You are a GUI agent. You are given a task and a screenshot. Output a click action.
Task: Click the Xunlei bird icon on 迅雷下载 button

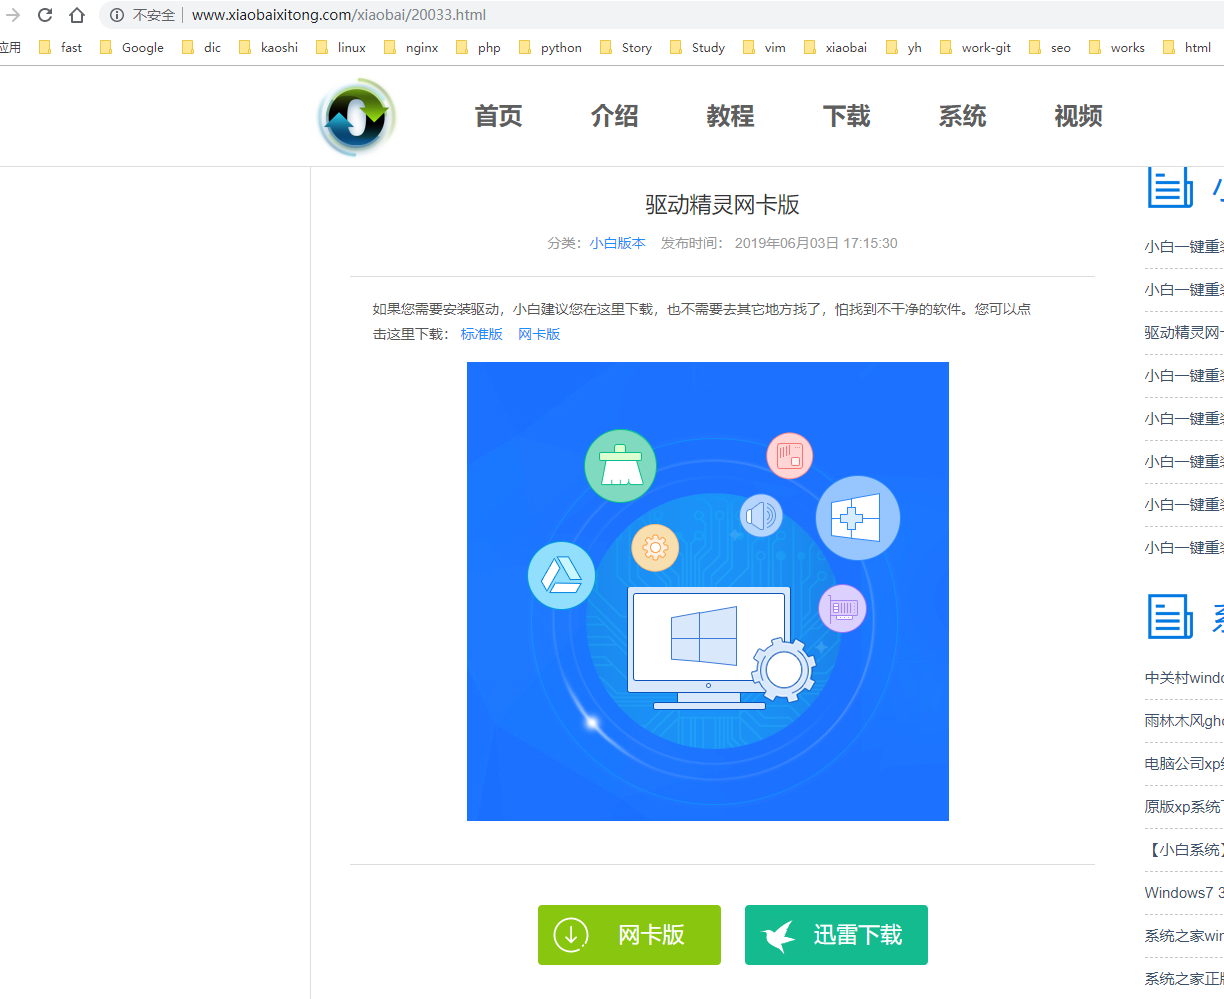780,933
